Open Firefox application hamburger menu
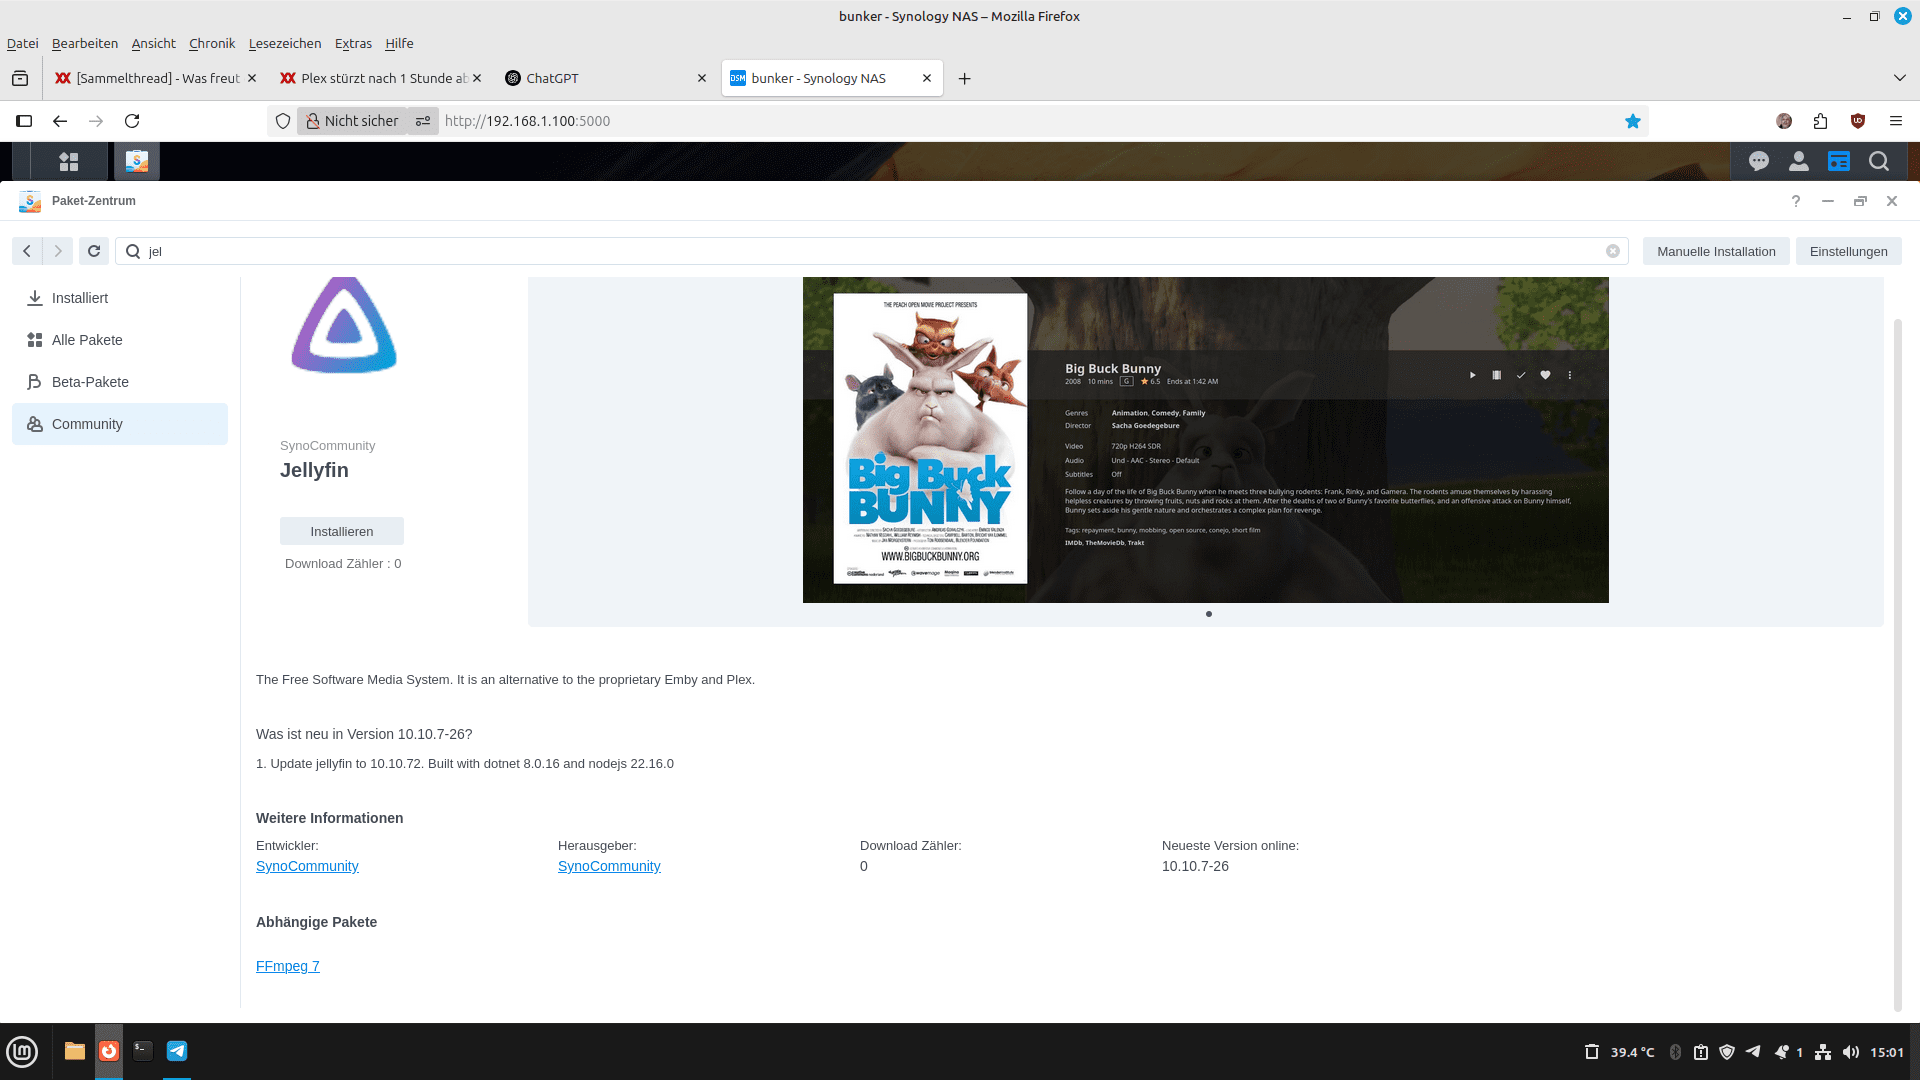The image size is (1920, 1080). pyautogui.click(x=1895, y=121)
